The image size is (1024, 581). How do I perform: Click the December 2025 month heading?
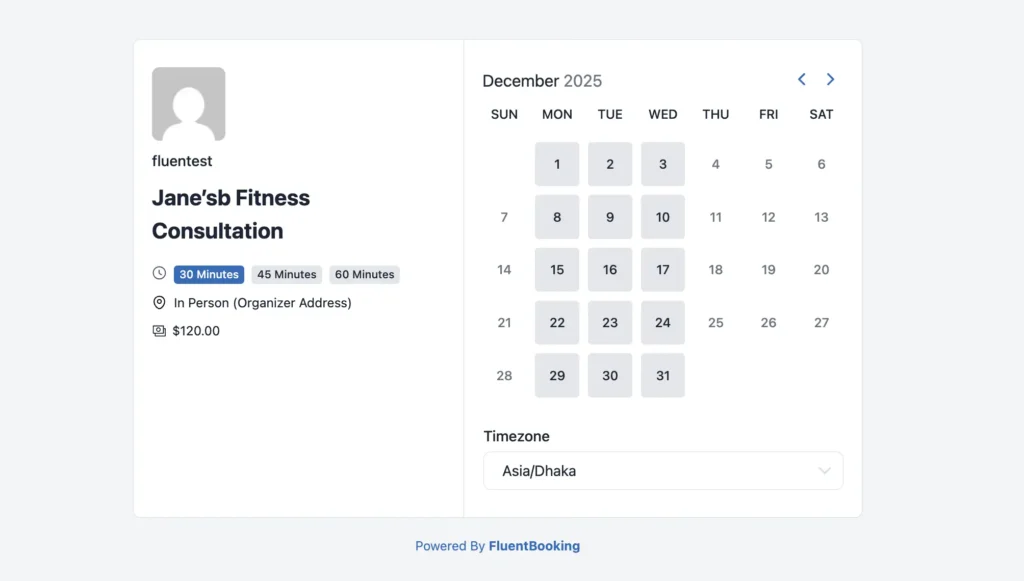542,81
